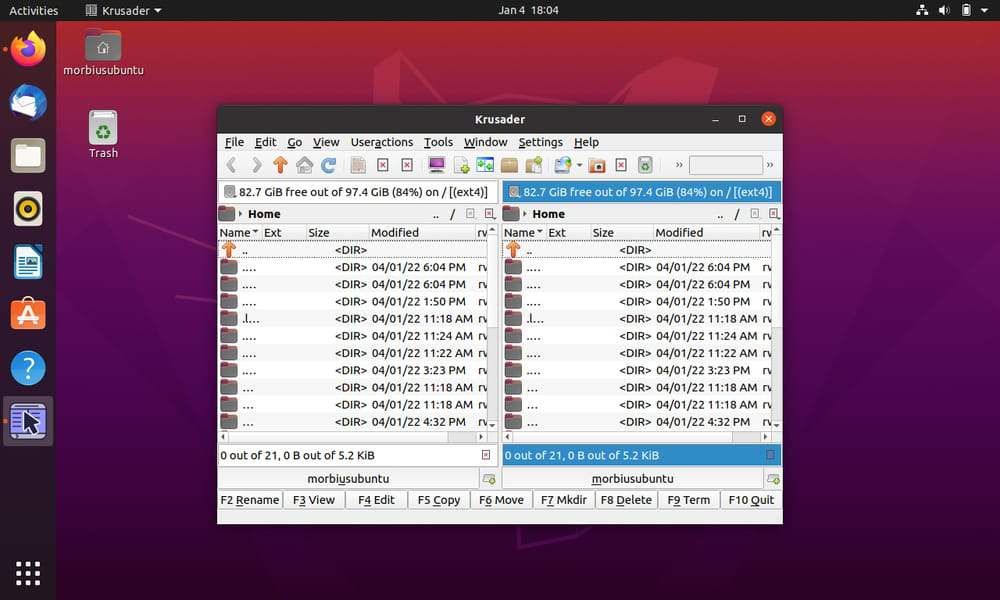
Task: Click the toolbar text input field
Action: point(725,165)
